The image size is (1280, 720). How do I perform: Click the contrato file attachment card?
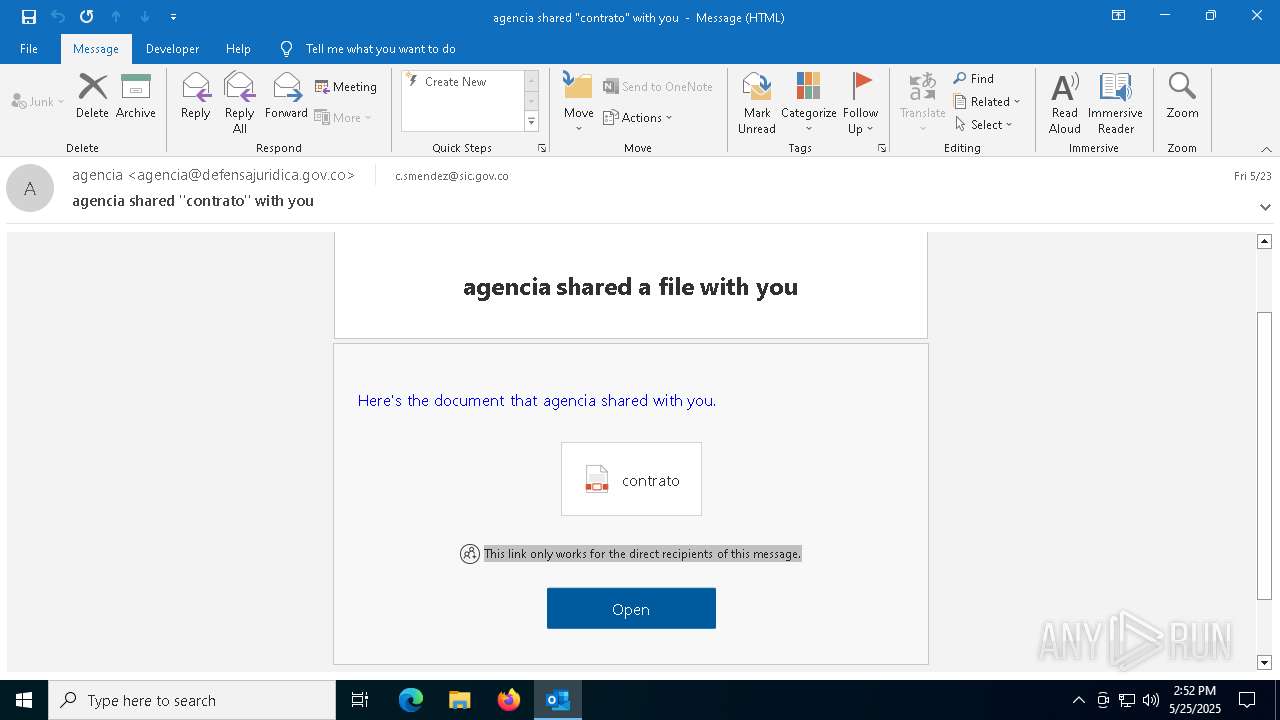tap(631, 480)
